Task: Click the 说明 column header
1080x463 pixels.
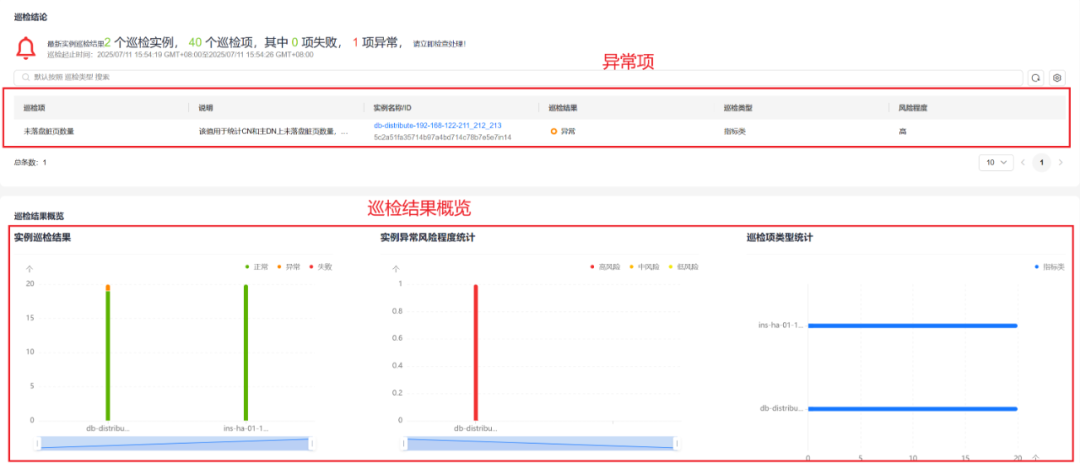Action: tap(206, 108)
